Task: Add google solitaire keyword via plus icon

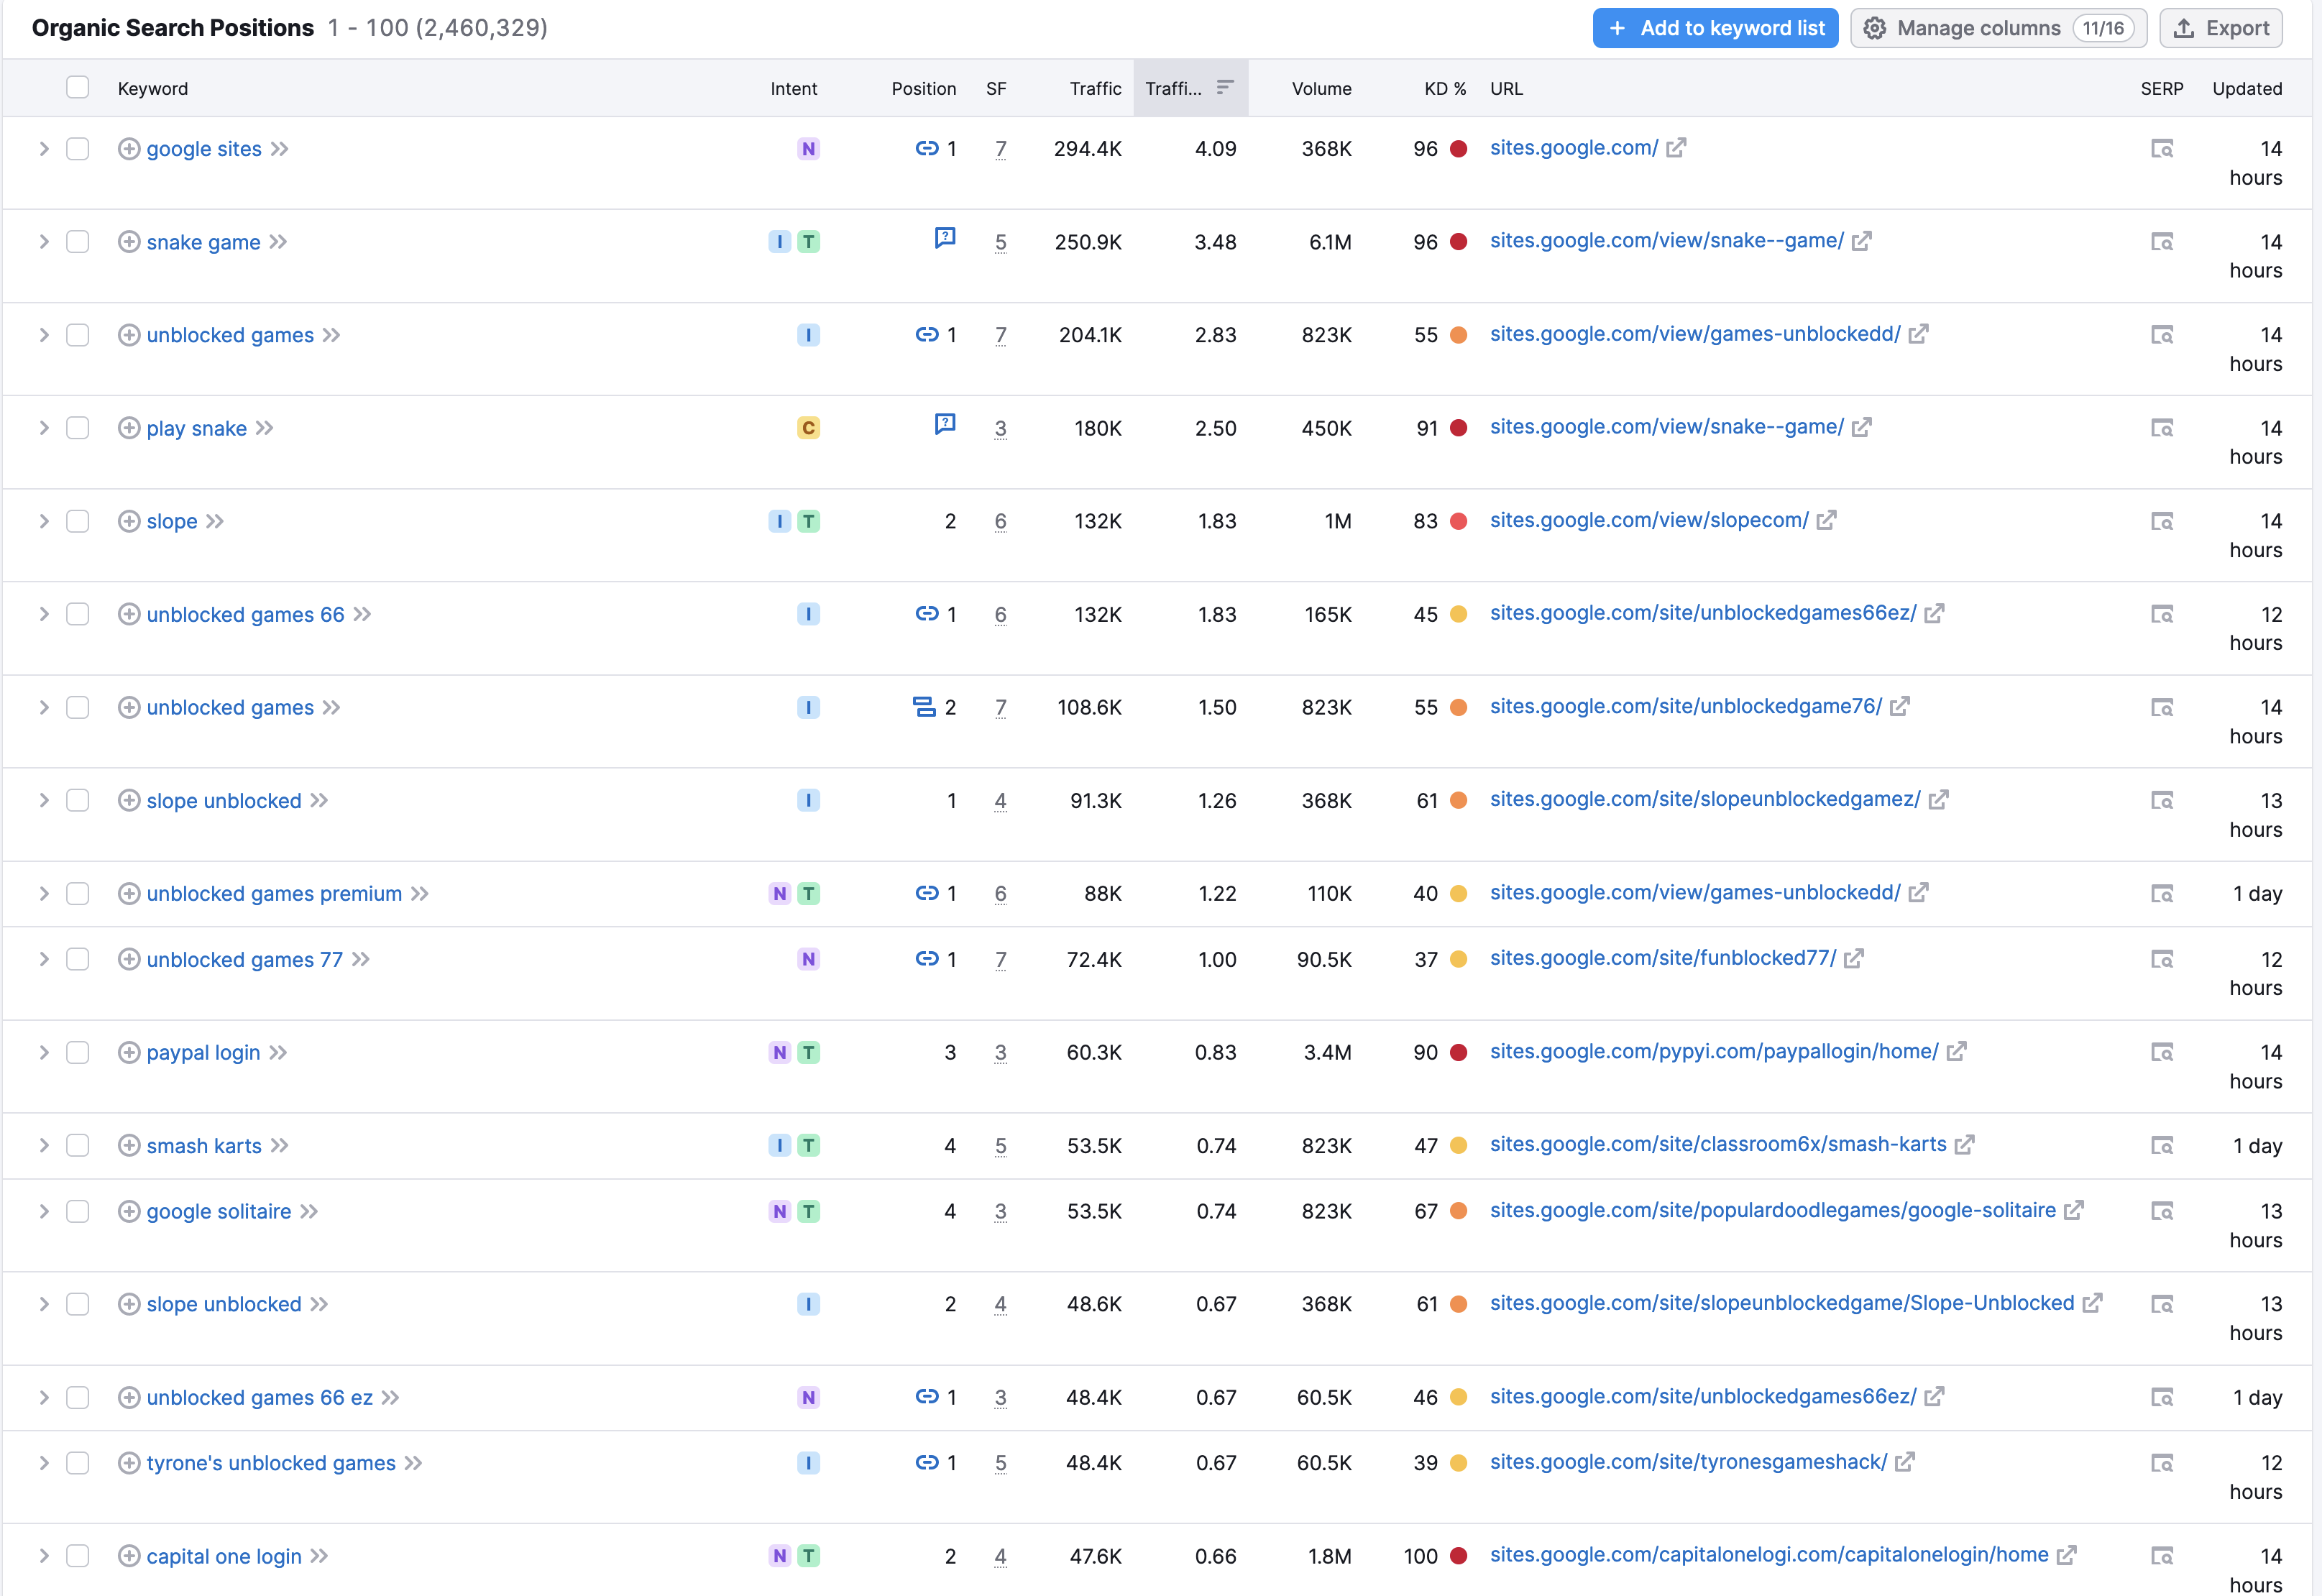Action: 129,1211
